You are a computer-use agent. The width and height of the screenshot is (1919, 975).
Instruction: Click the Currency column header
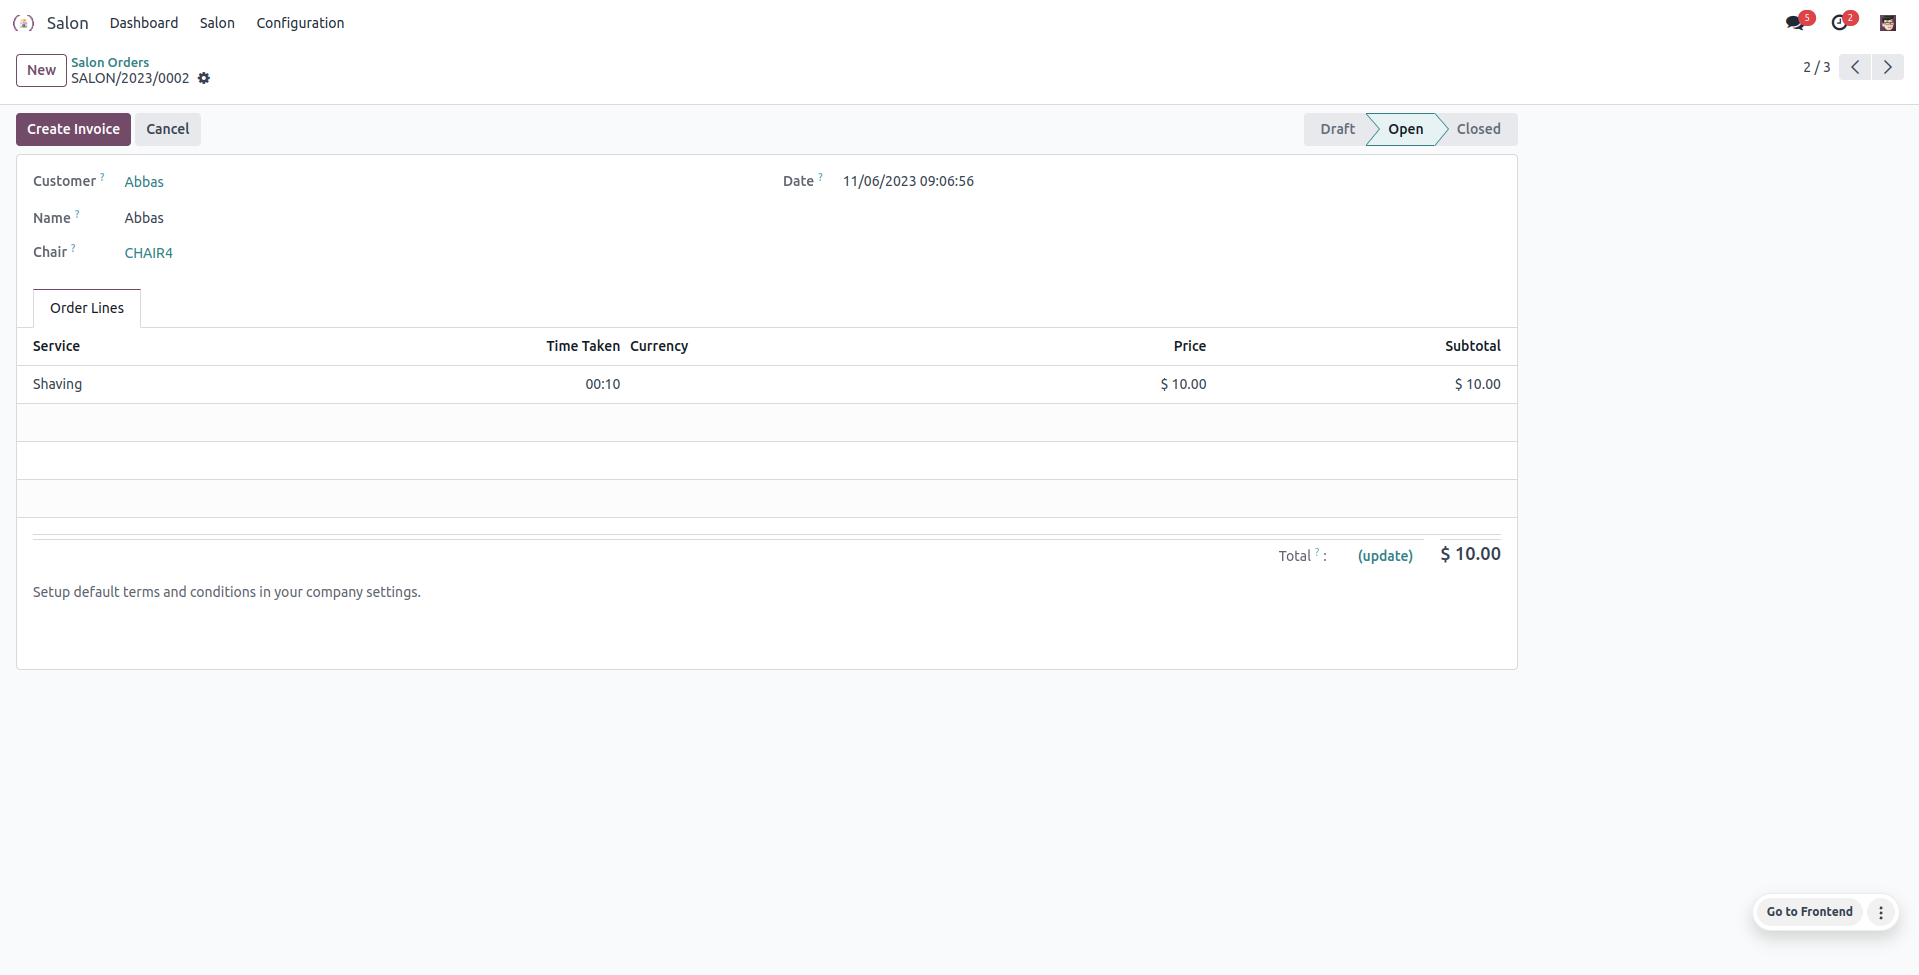tap(659, 346)
